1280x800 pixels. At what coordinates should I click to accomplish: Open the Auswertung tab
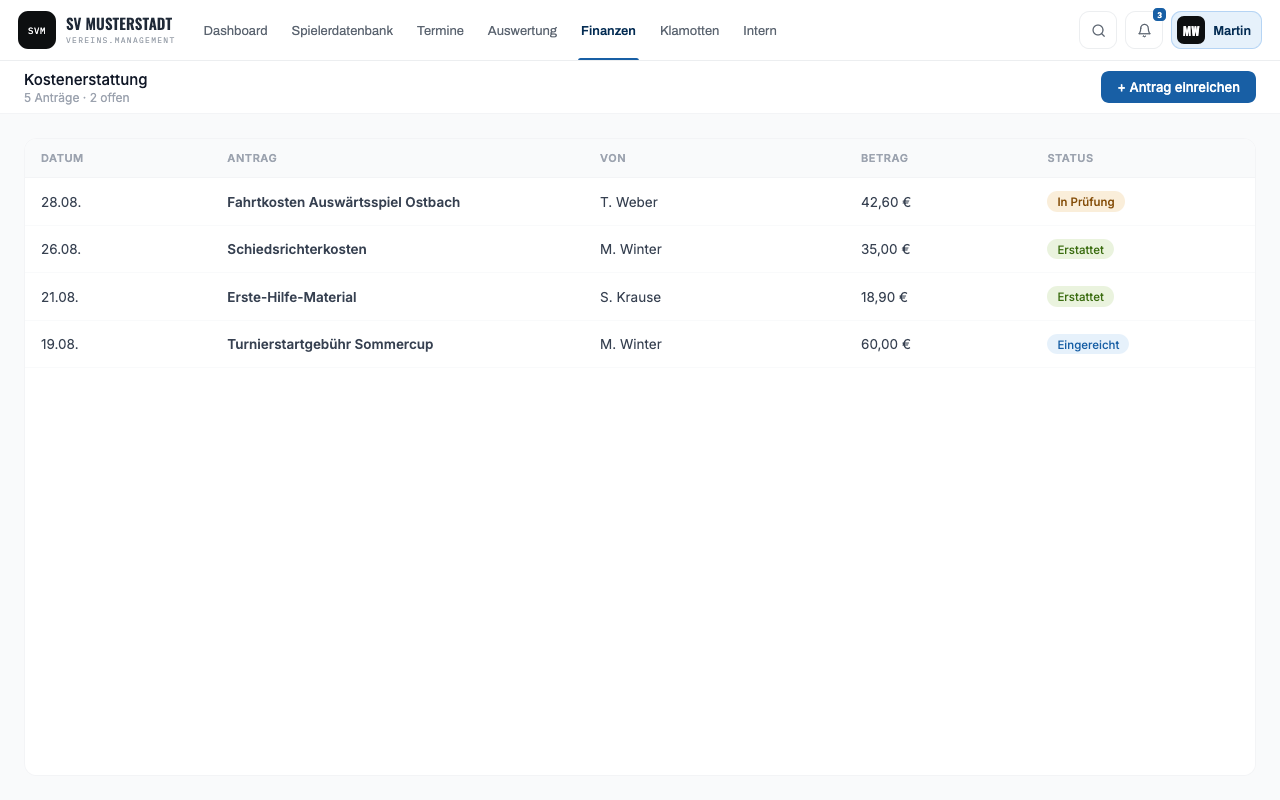click(x=522, y=31)
